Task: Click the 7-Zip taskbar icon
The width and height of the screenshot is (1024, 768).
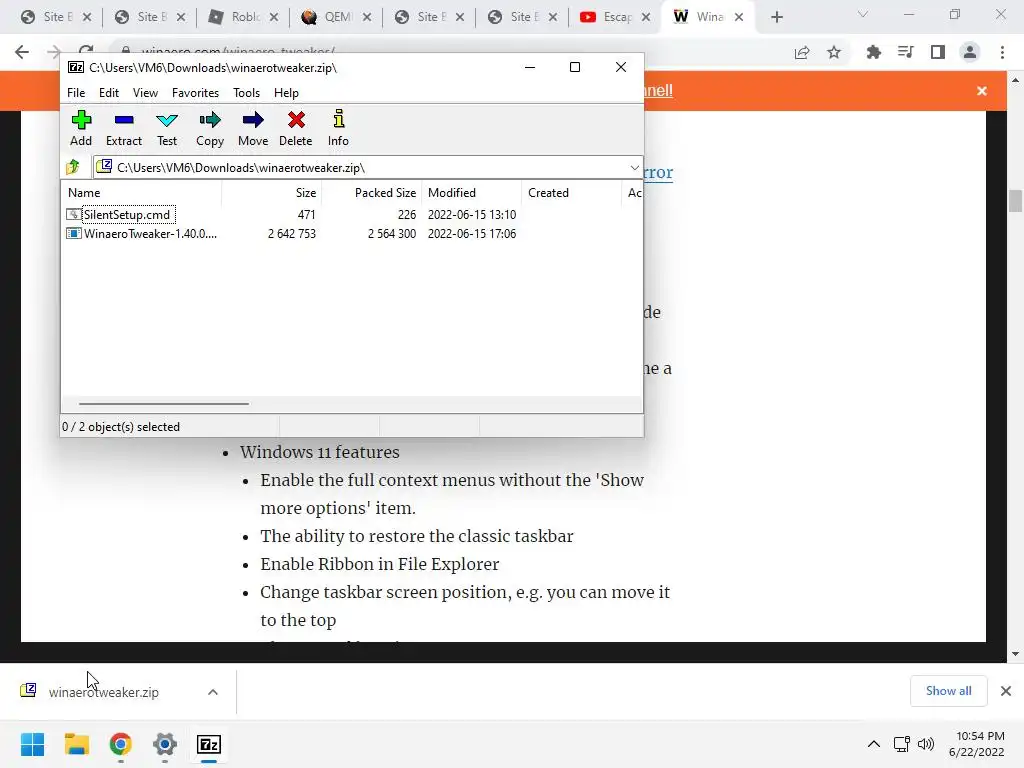Action: click(209, 744)
